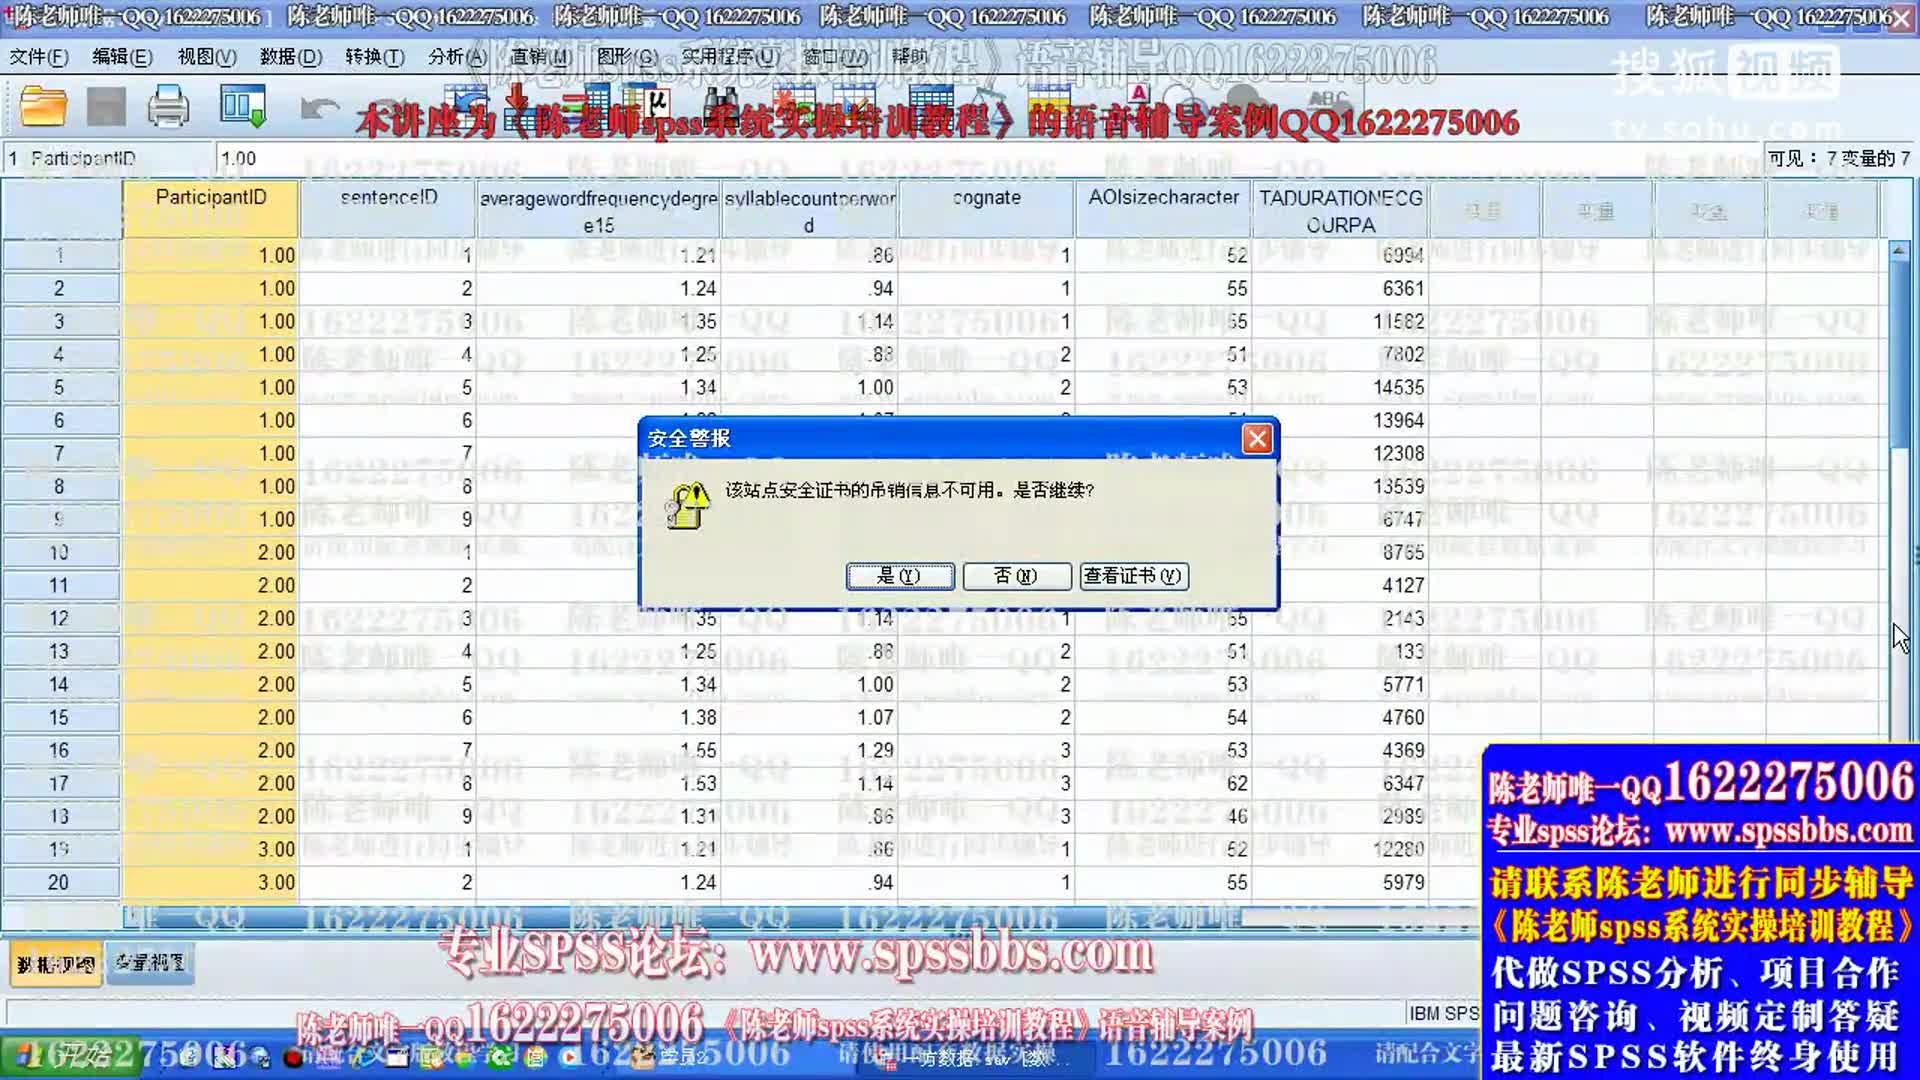Open the 分析(A) menu

(x=458, y=57)
